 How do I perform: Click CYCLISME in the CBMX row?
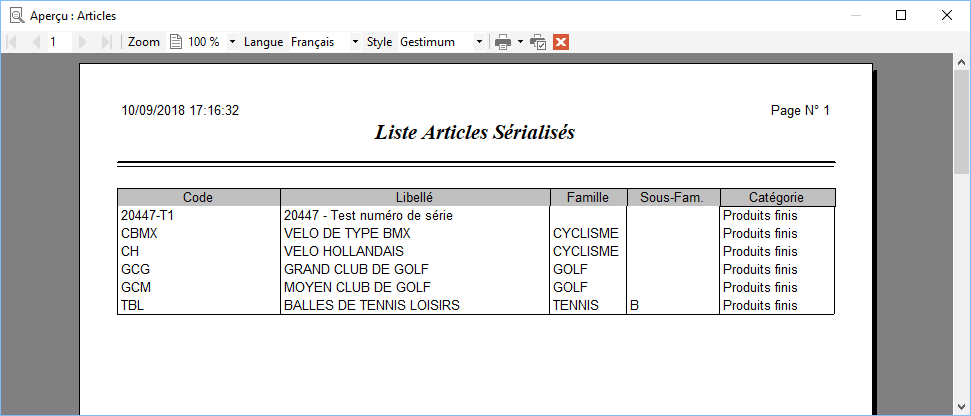[x=586, y=234]
